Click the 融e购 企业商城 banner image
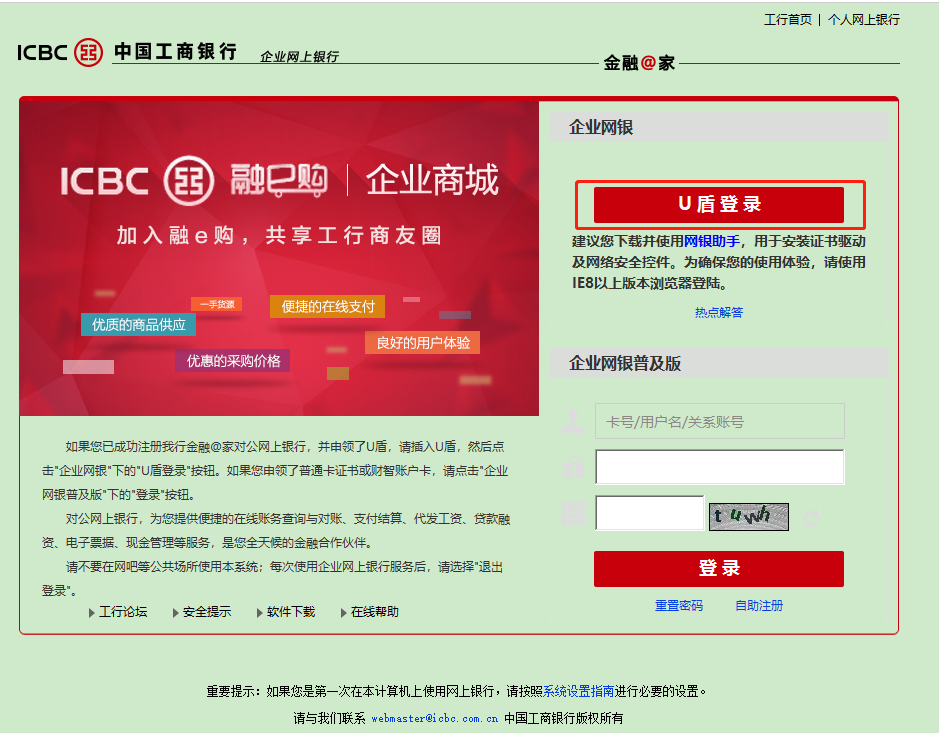 click(x=279, y=258)
